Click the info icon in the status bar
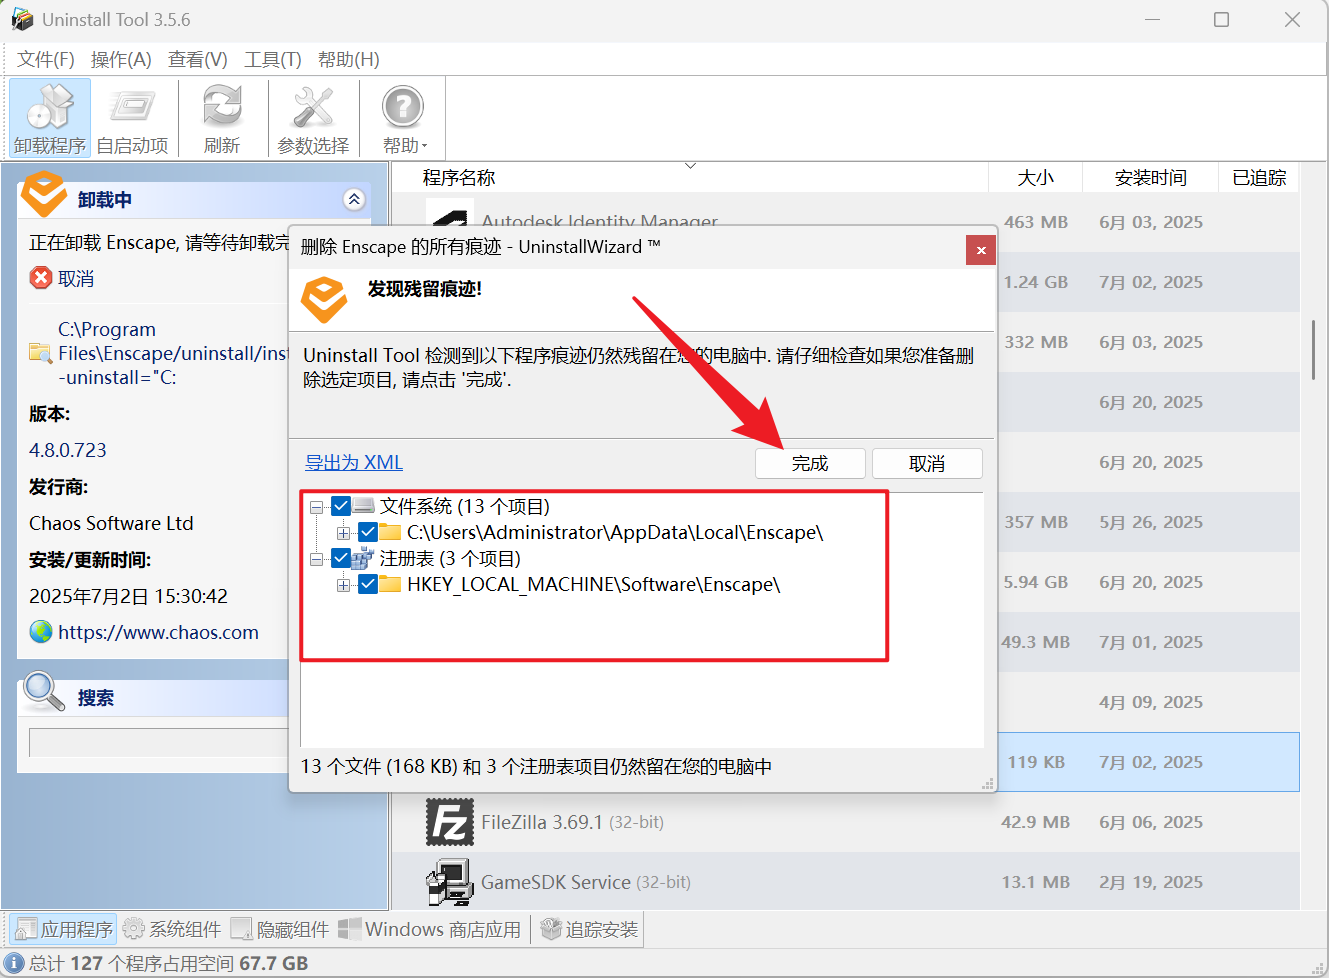 (15, 963)
